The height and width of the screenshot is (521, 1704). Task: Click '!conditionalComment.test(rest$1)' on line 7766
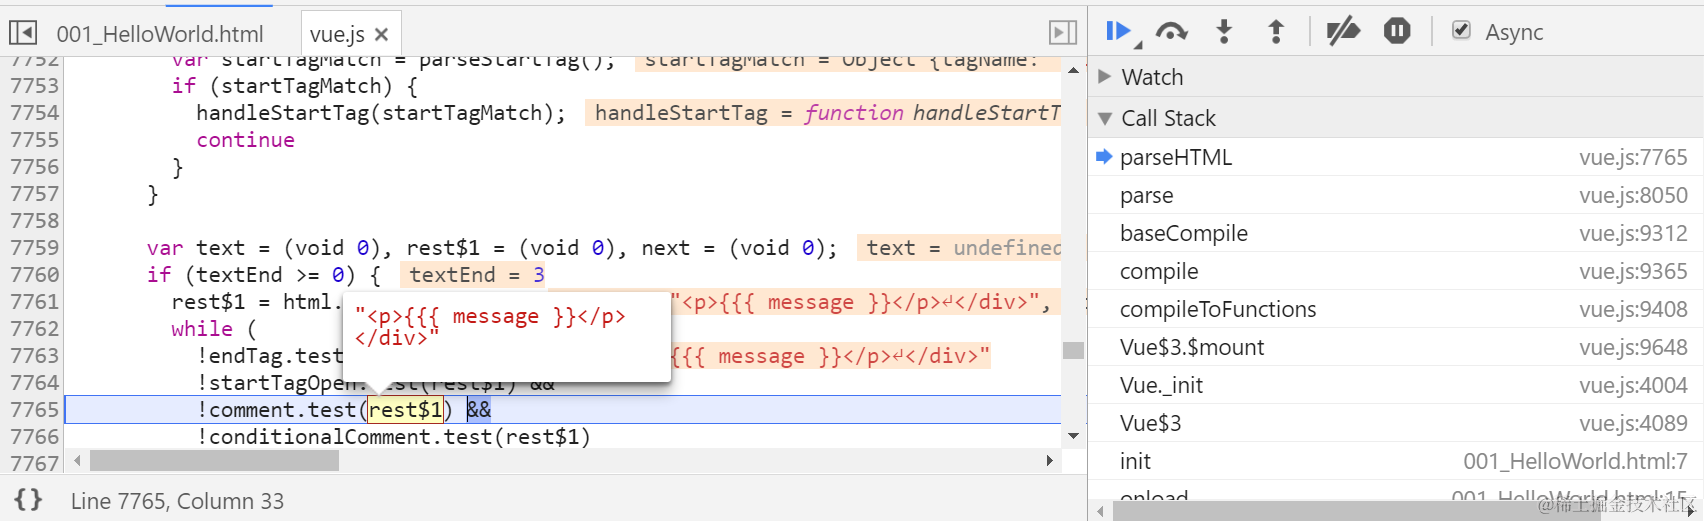pyautogui.click(x=394, y=437)
